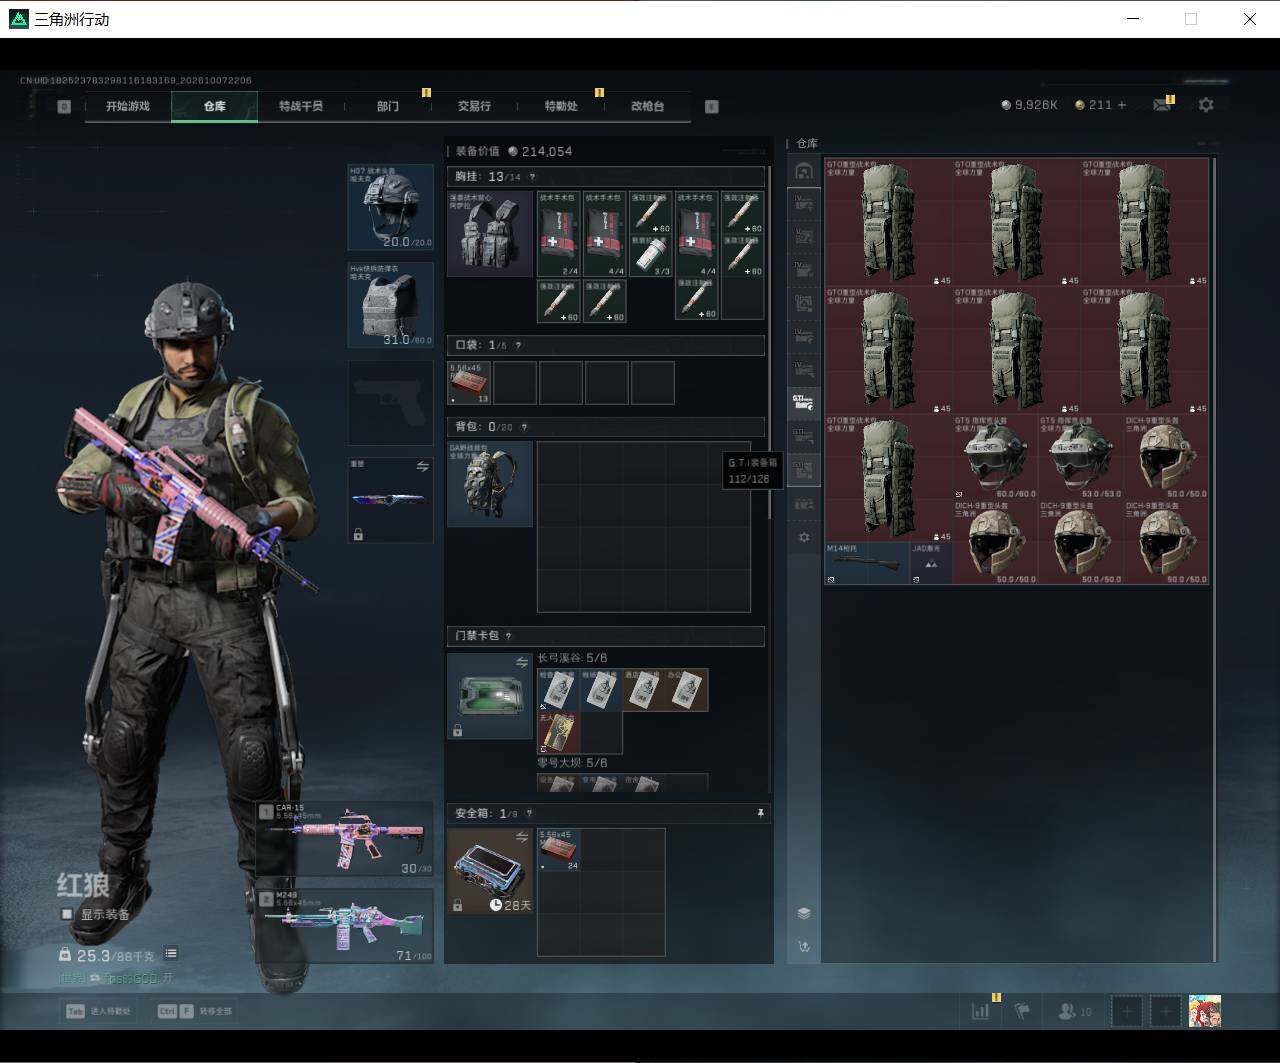The image size is (1280, 1063).
Task: Open the mail inbox icon
Action: (1161, 104)
